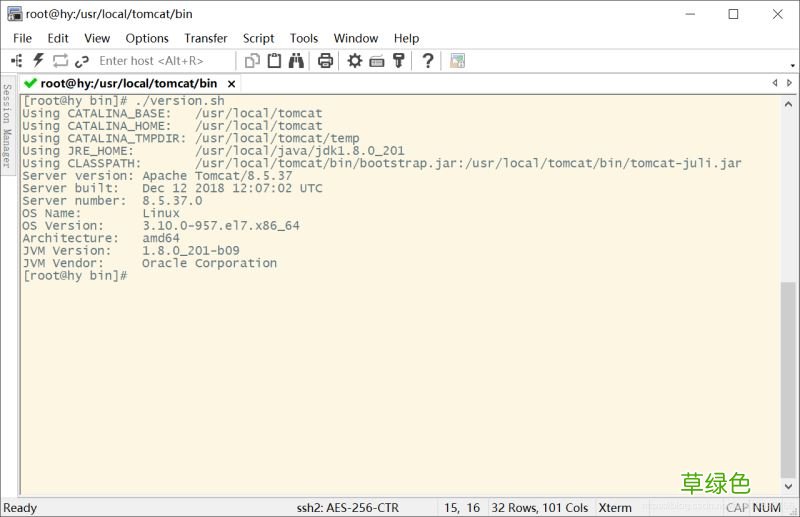Image resolution: width=800 pixels, height=517 pixels.
Task: Click the terminal scrollbar down arrow
Action: pyautogui.click(x=788, y=486)
